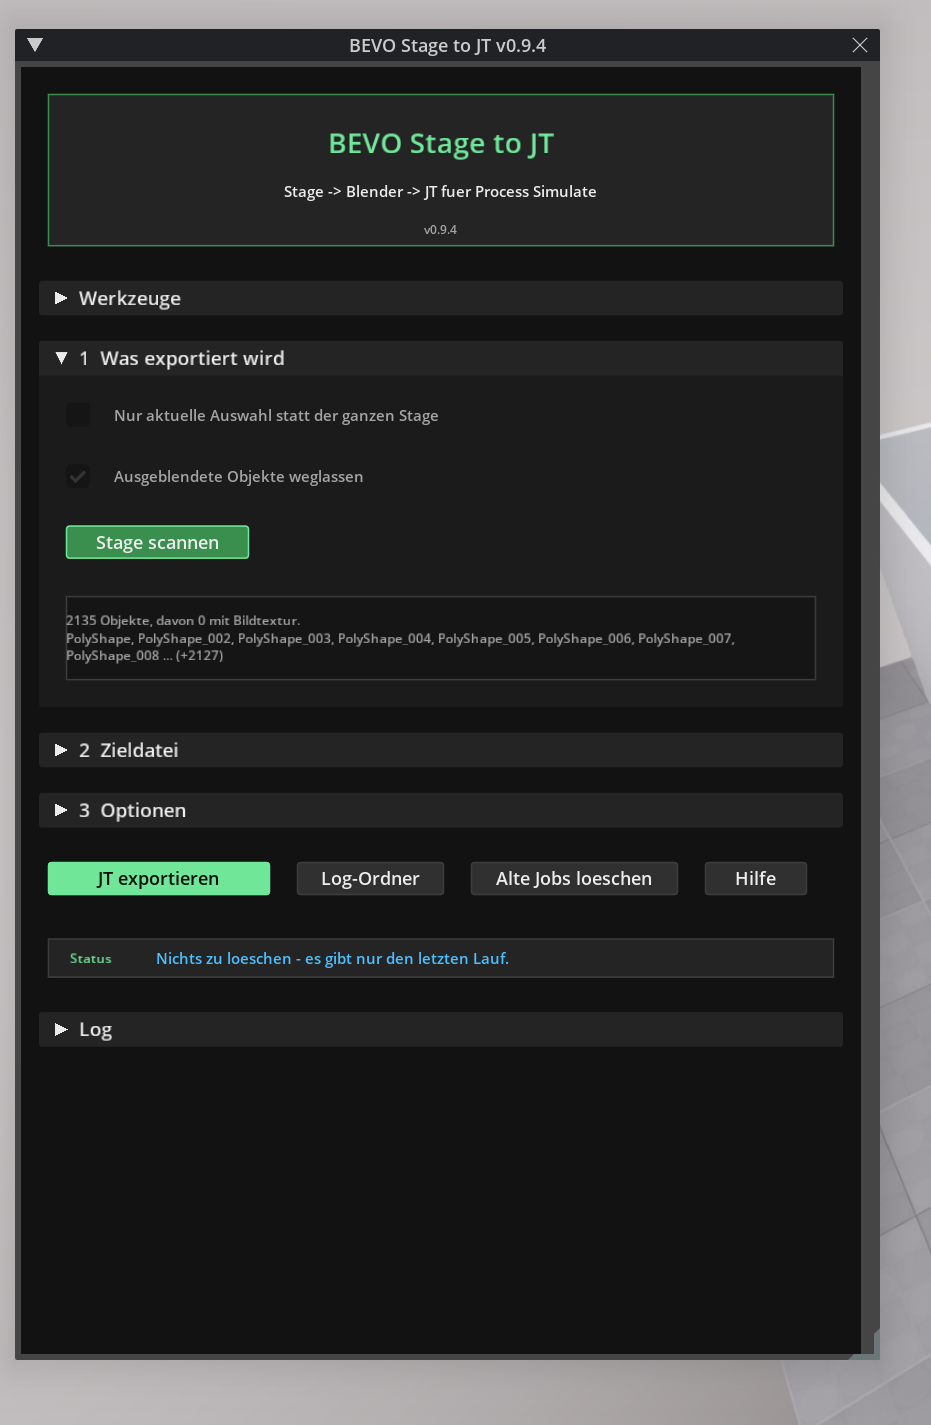Expand the 3 Optionen section
The image size is (931, 1425).
click(x=440, y=810)
